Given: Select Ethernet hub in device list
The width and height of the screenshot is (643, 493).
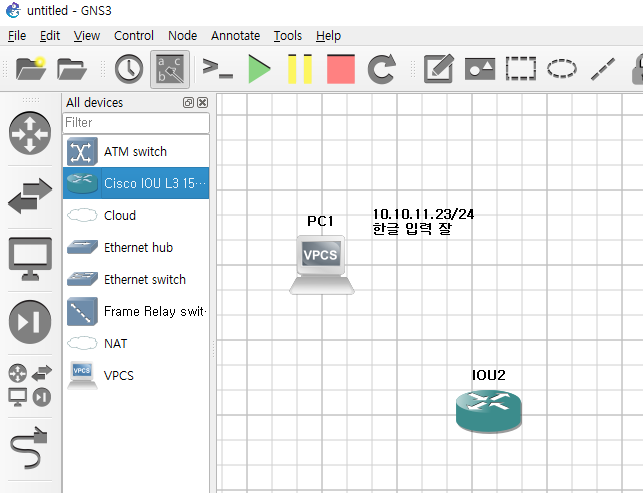Looking at the screenshot, I should pos(136,247).
